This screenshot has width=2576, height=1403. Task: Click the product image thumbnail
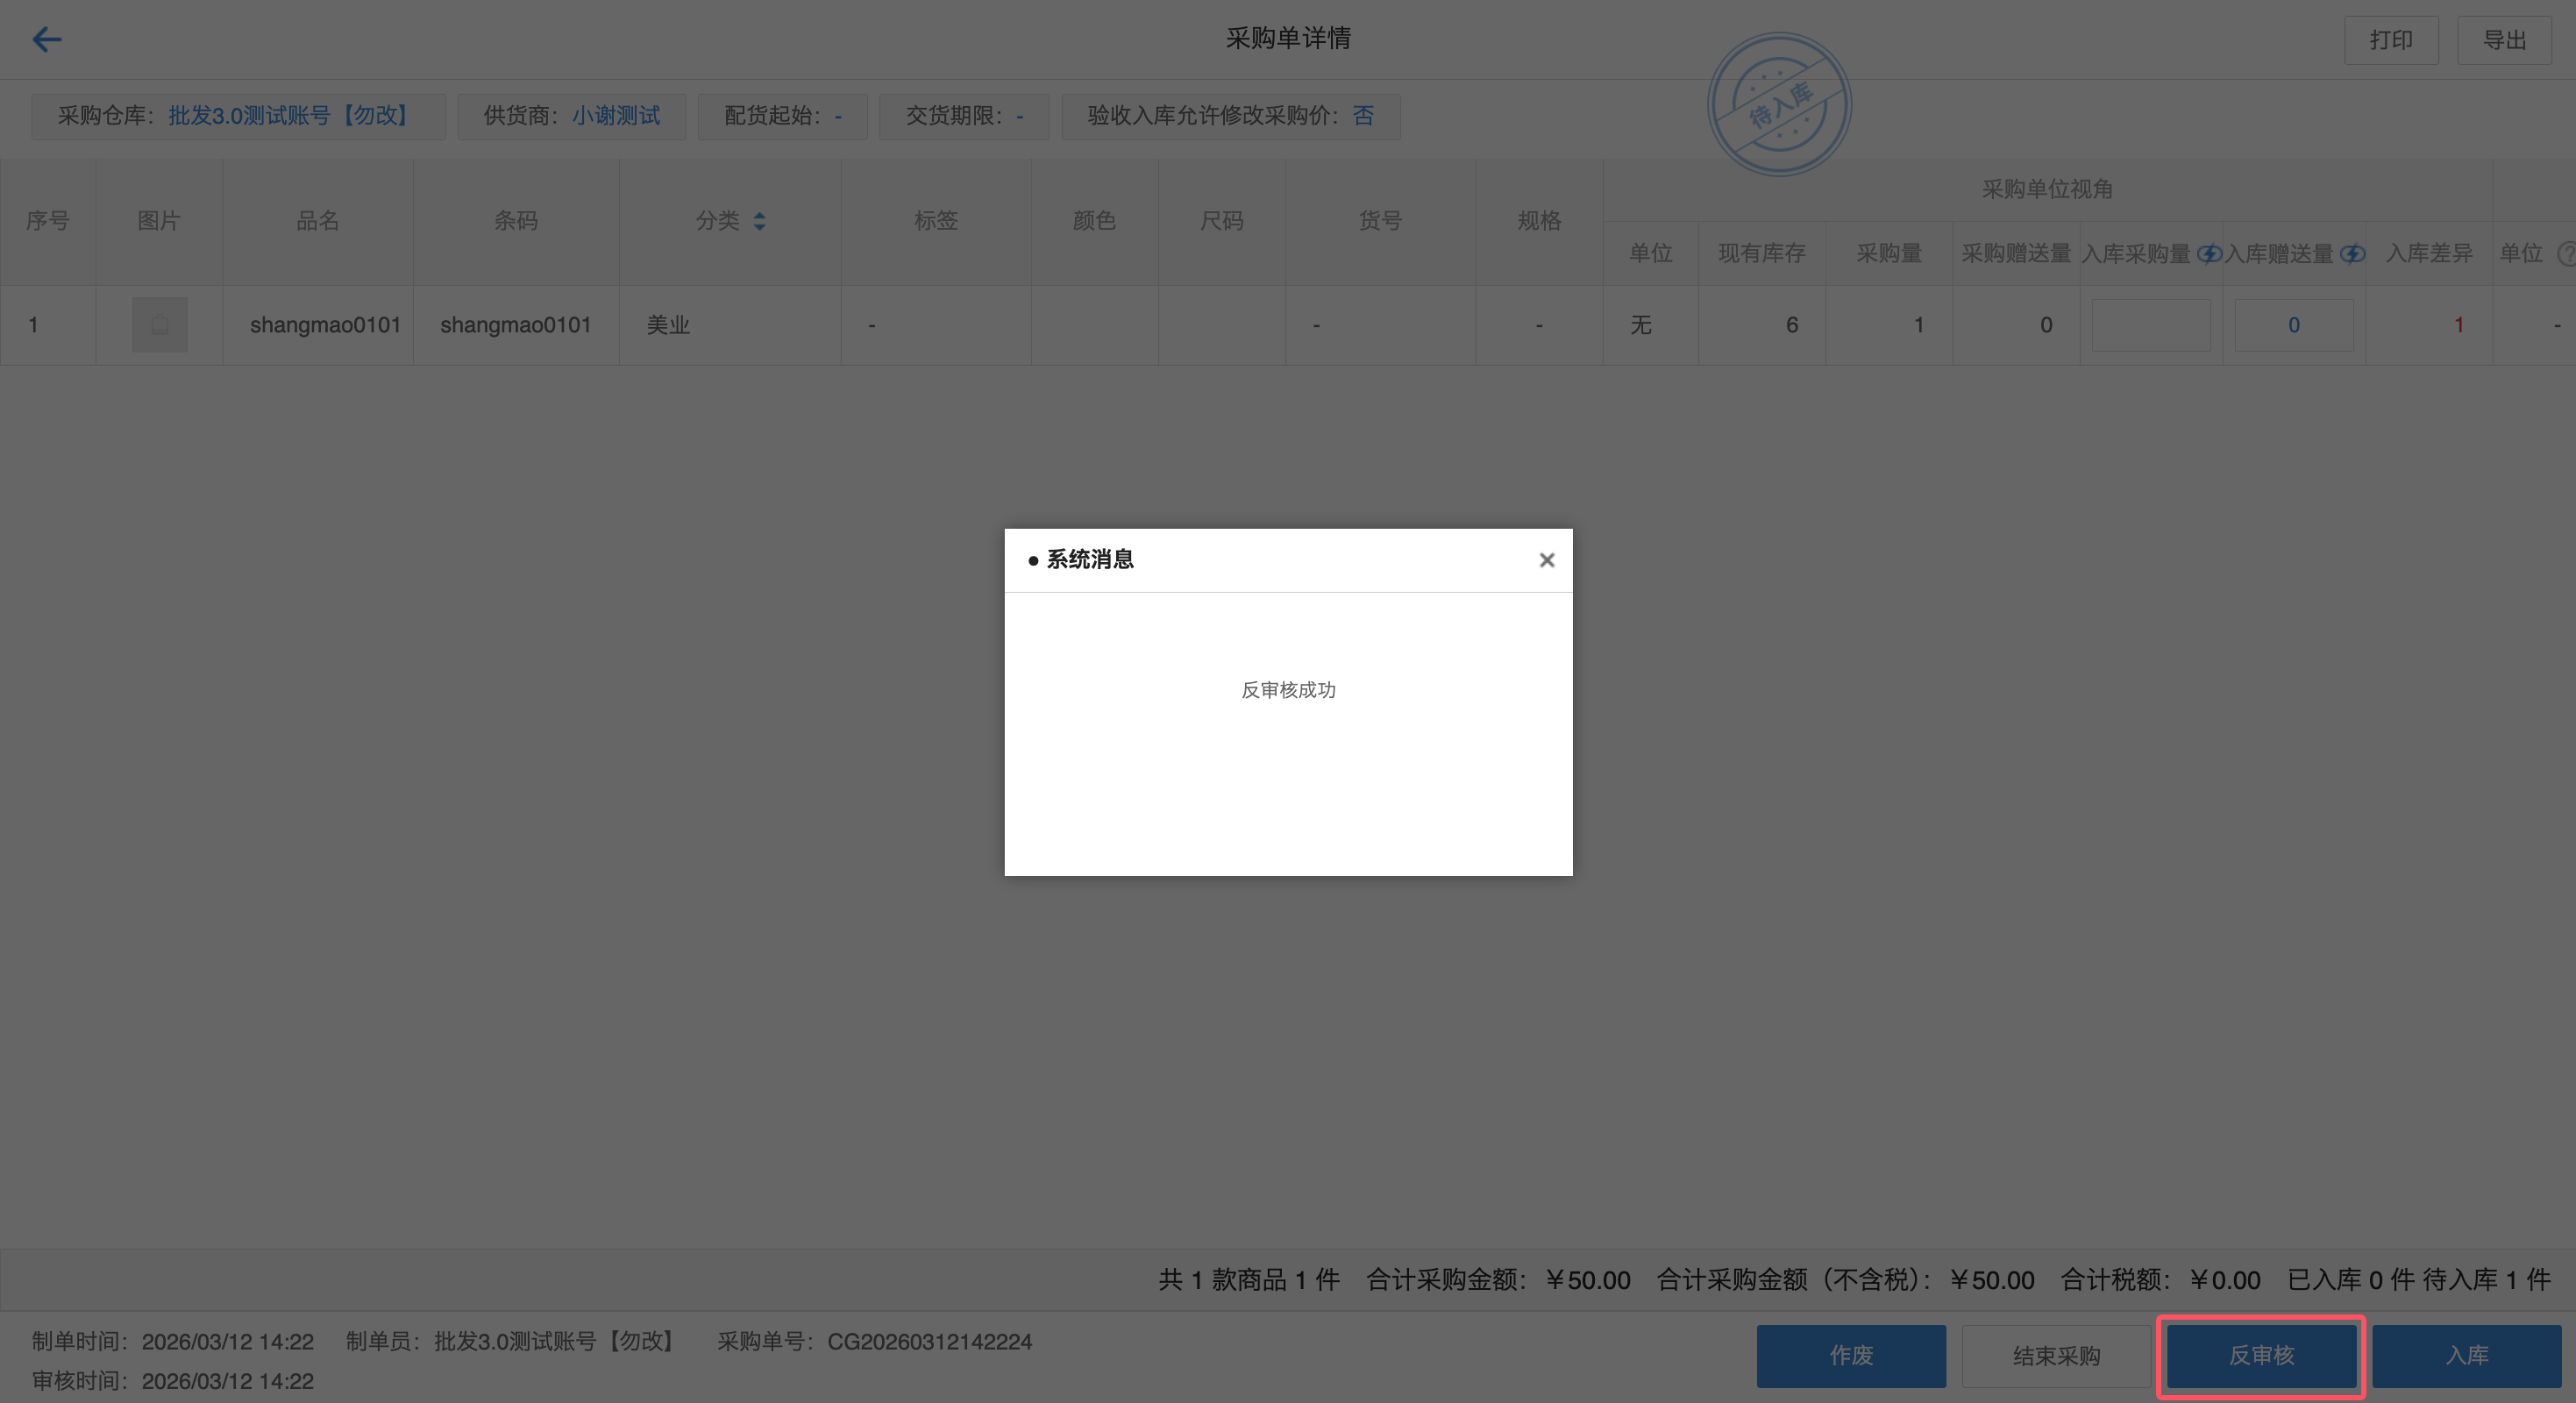[160, 324]
